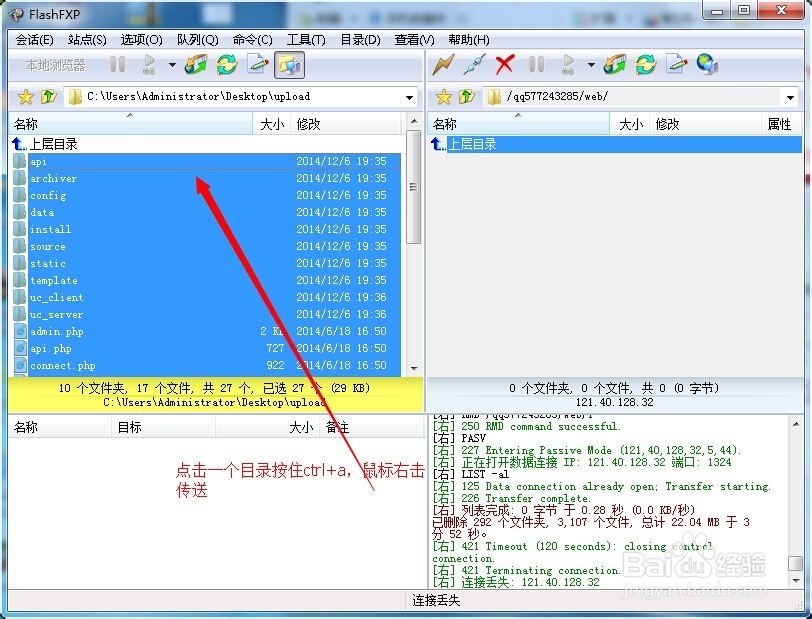Select the archiver folder

tap(205, 179)
